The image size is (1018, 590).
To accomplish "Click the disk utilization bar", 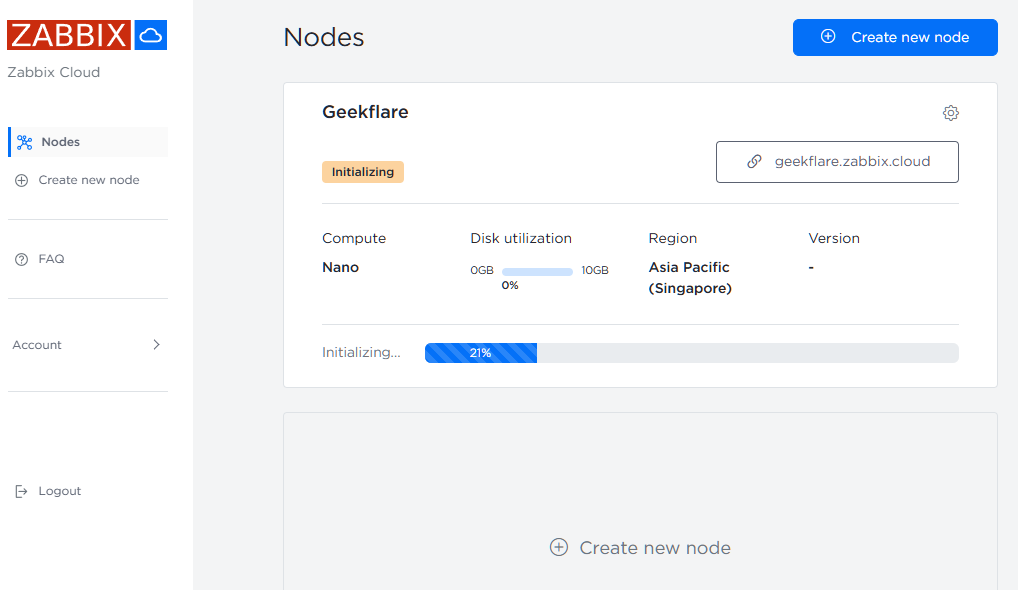I will pos(537,271).
